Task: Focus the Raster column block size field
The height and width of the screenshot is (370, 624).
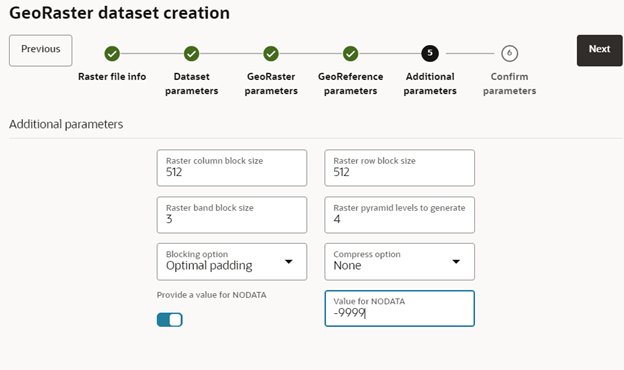Action: point(232,168)
